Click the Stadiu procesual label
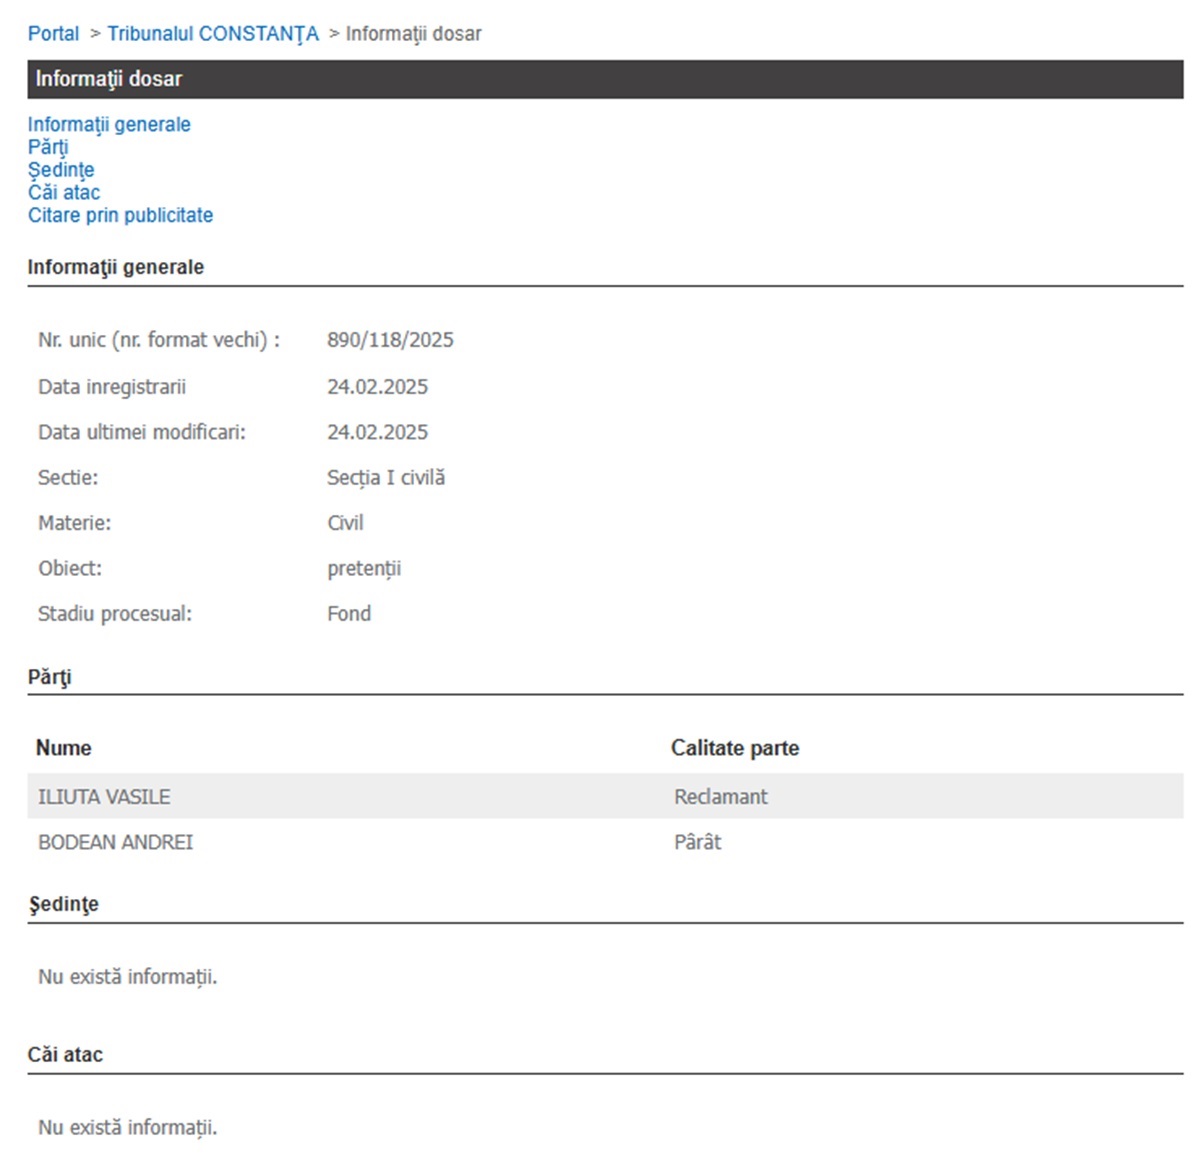 [115, 614]
